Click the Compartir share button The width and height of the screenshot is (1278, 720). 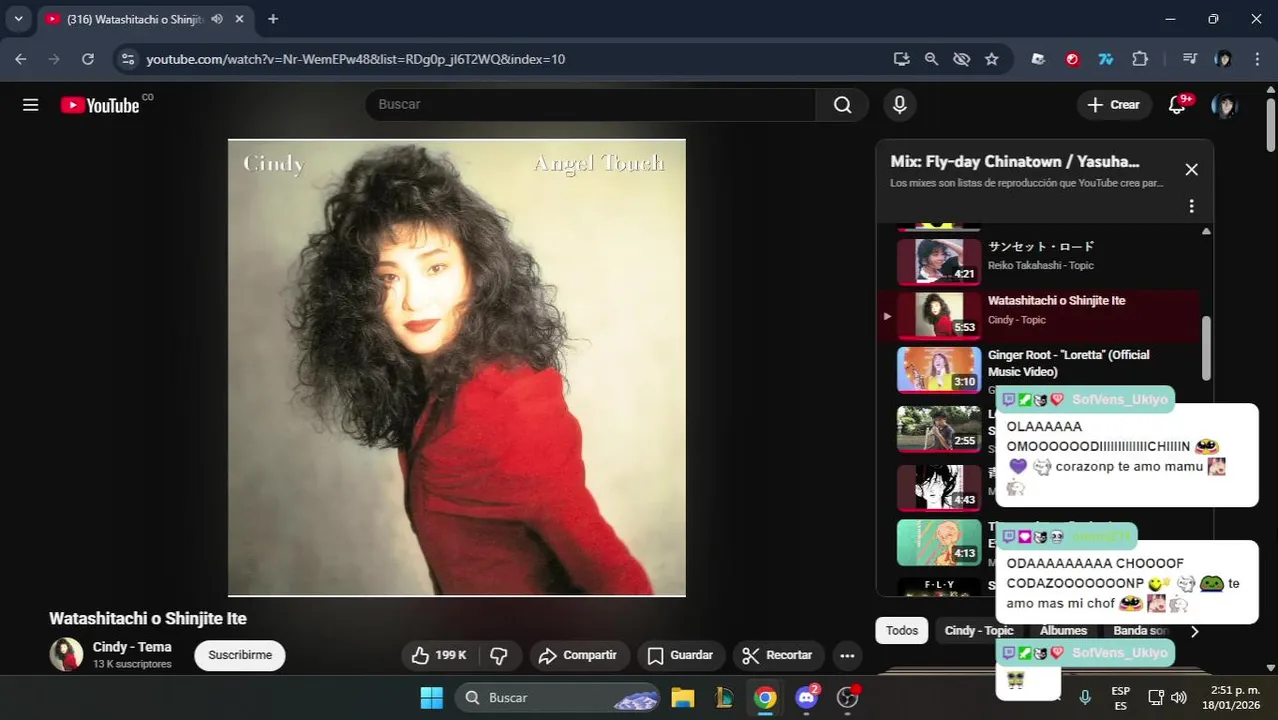[x=578, y=655]
